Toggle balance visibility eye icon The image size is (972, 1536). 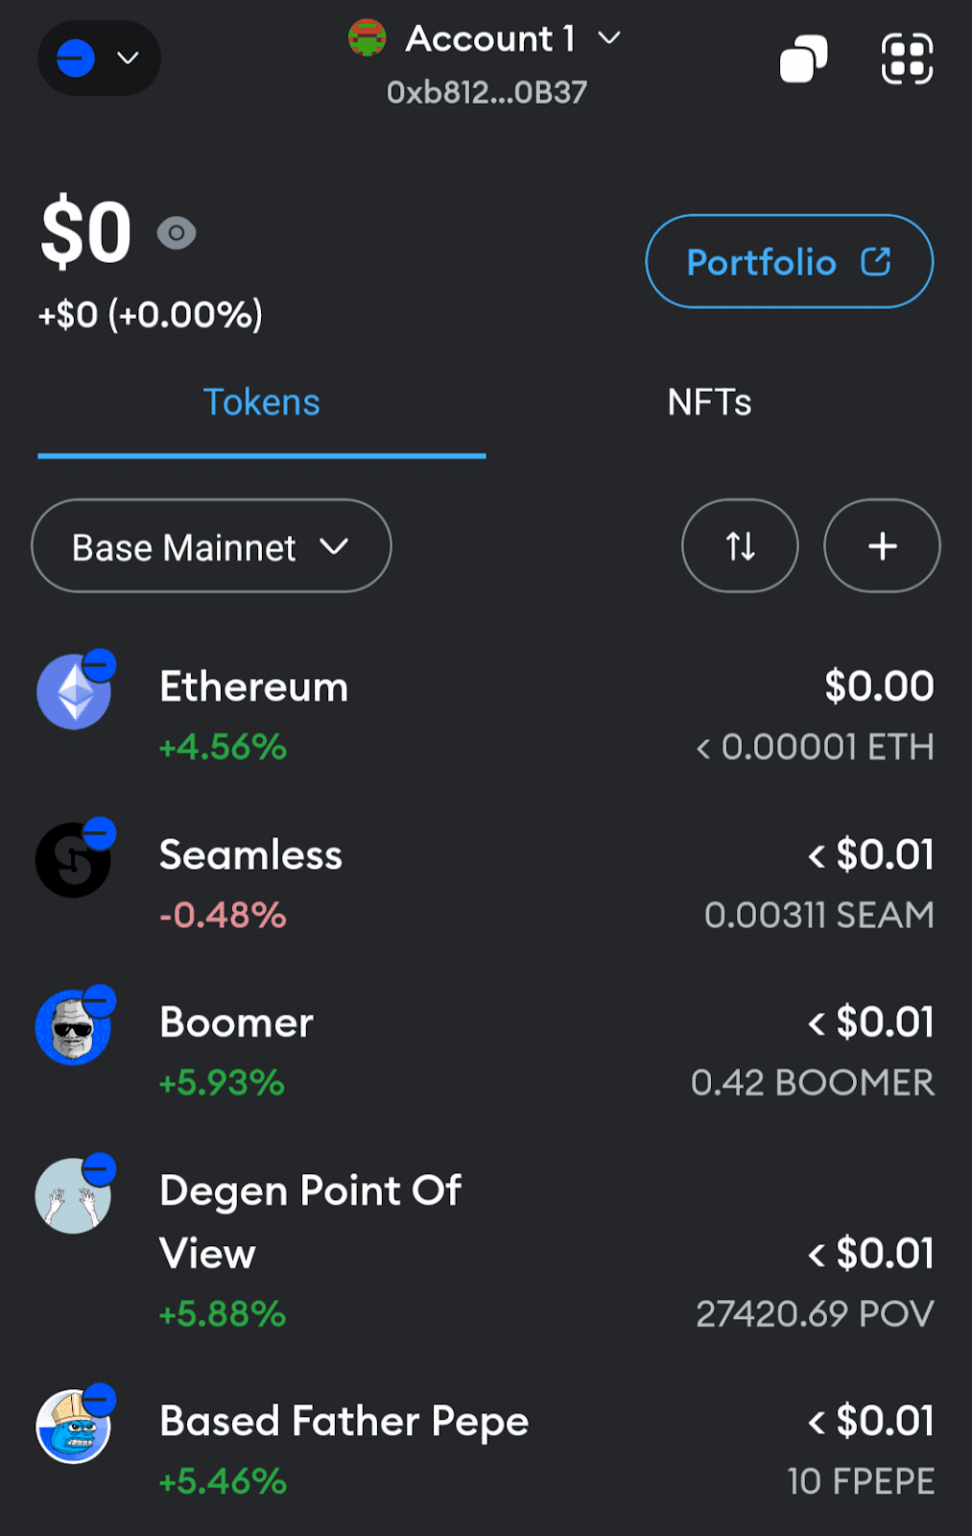click(x=176, y=233)
